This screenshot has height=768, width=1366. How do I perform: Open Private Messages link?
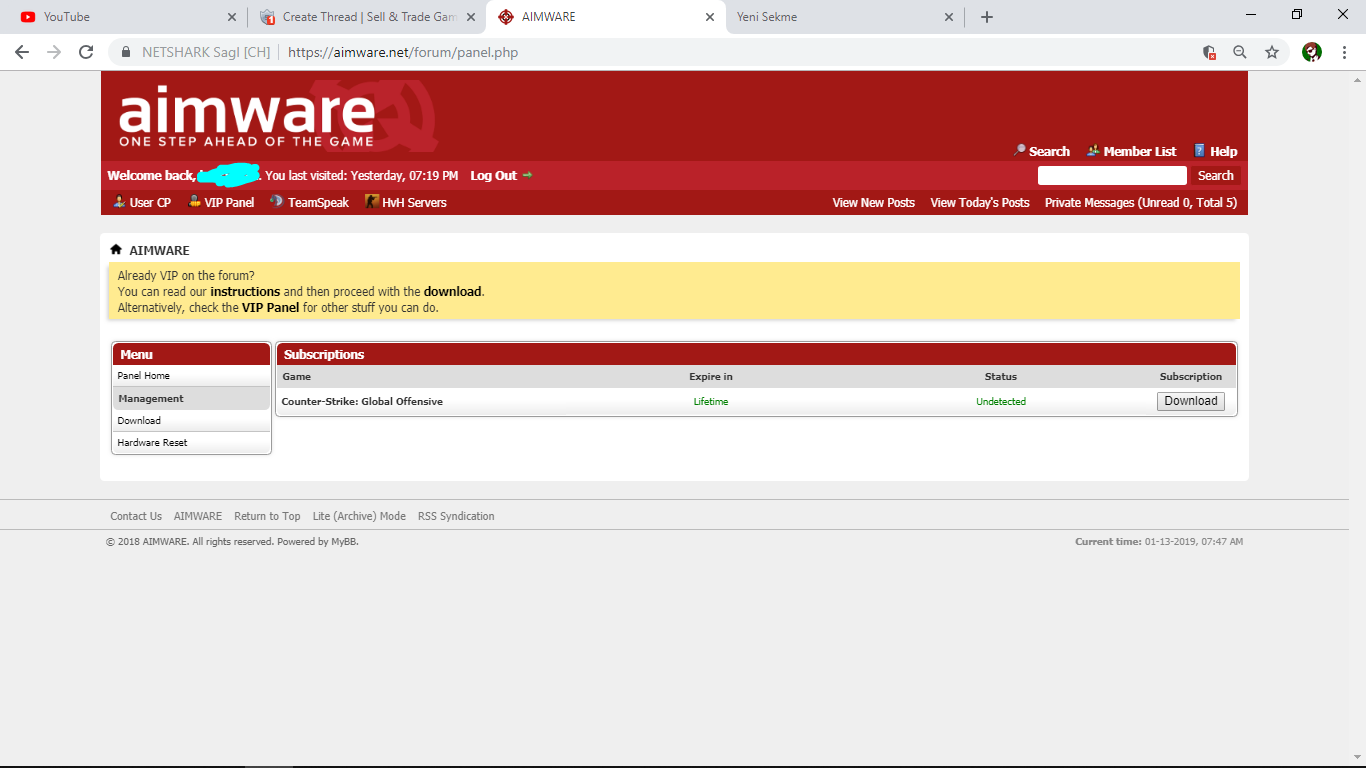click(1141, 202)
